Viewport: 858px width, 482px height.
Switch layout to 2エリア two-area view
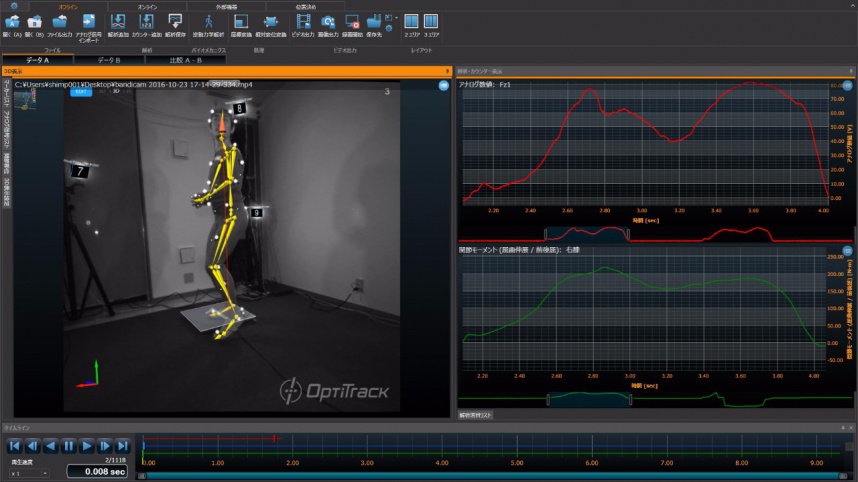coord(414,24)
